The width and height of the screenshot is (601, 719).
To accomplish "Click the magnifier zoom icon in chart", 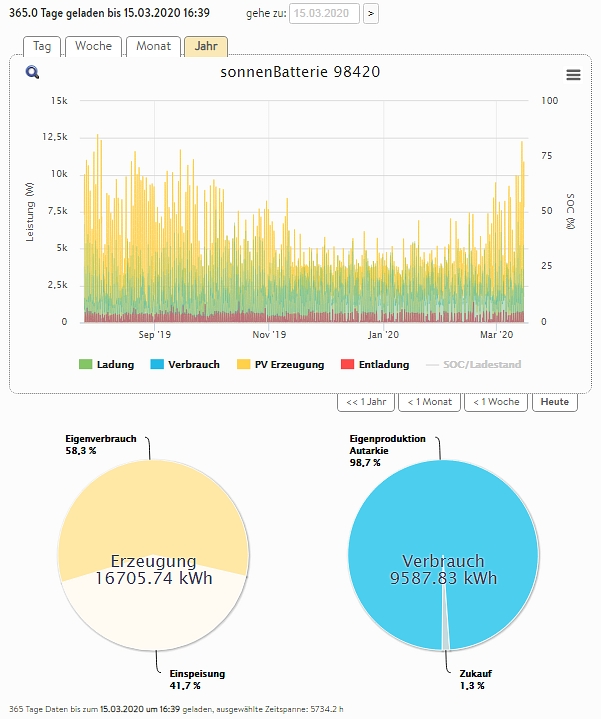I will coord(33,73).
